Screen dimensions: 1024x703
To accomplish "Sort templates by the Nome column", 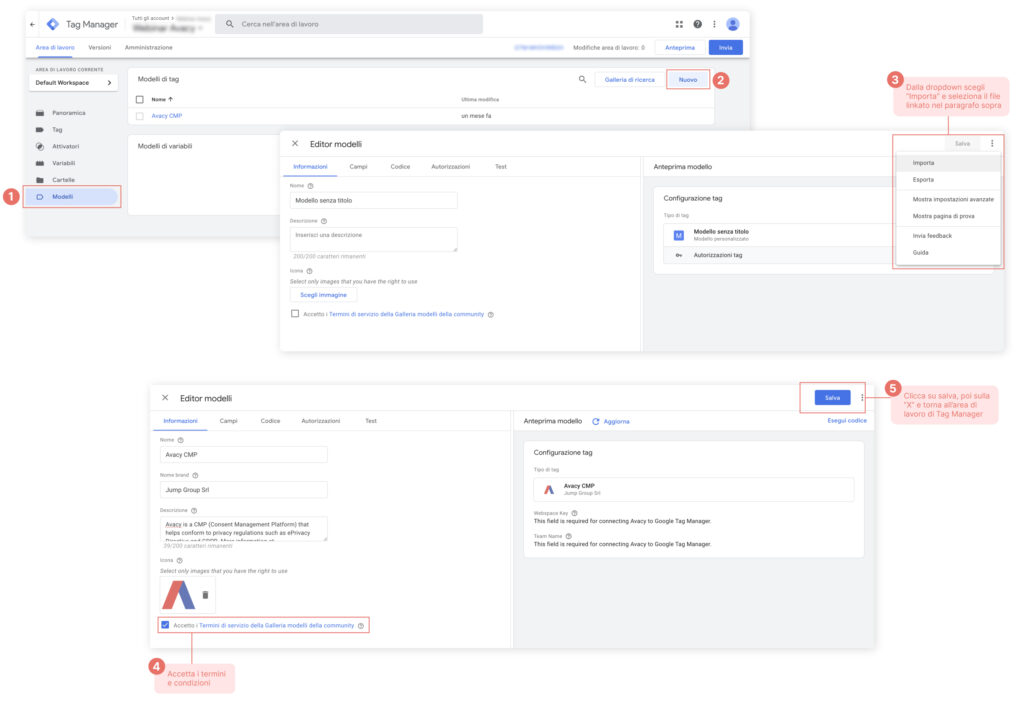I will [x=162, y=100].
